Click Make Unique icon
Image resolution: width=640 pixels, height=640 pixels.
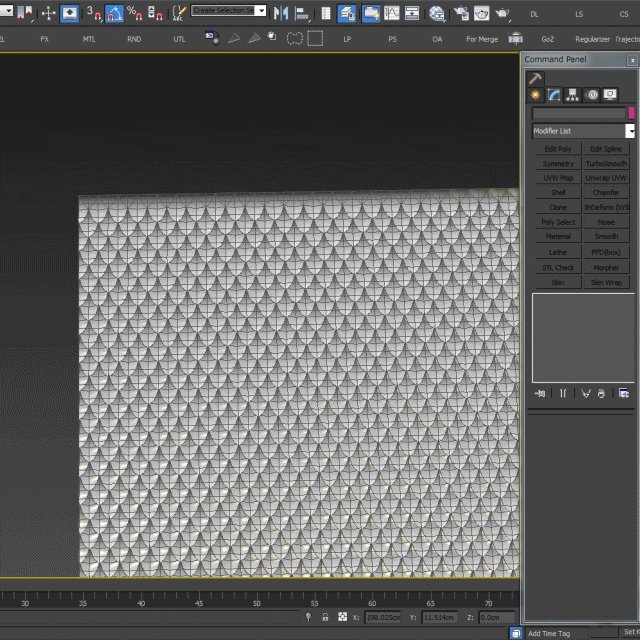pyautogui.click(x=586, y=393)
